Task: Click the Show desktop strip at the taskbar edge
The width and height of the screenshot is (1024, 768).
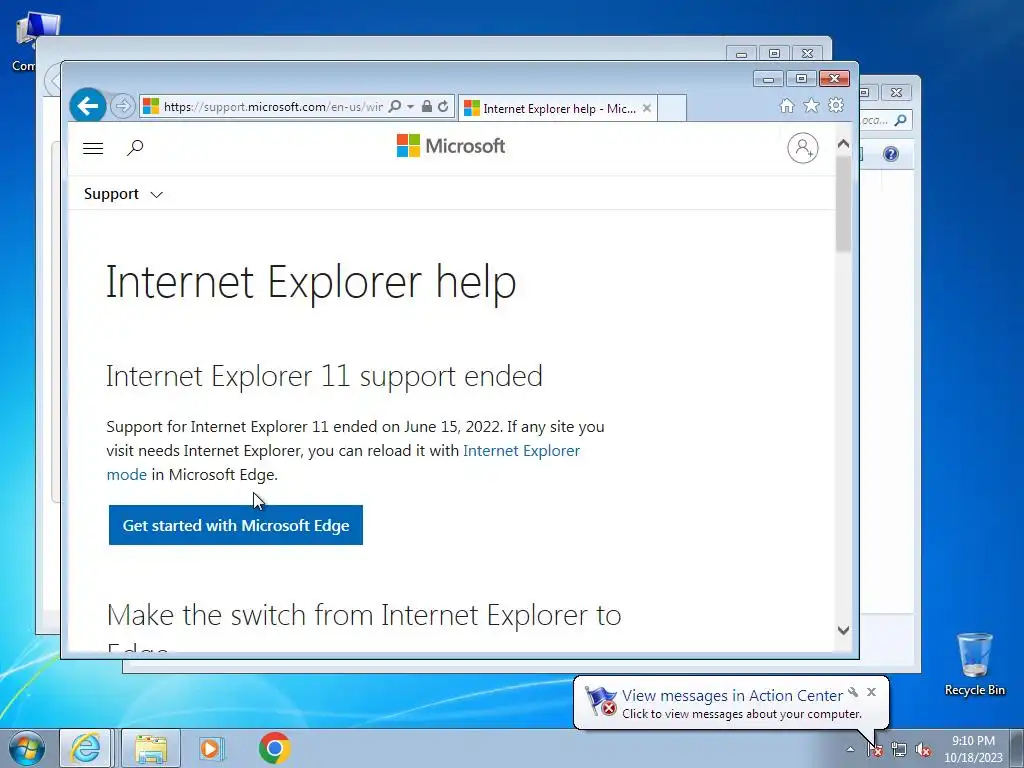Action: click(x=1019, y=748)
